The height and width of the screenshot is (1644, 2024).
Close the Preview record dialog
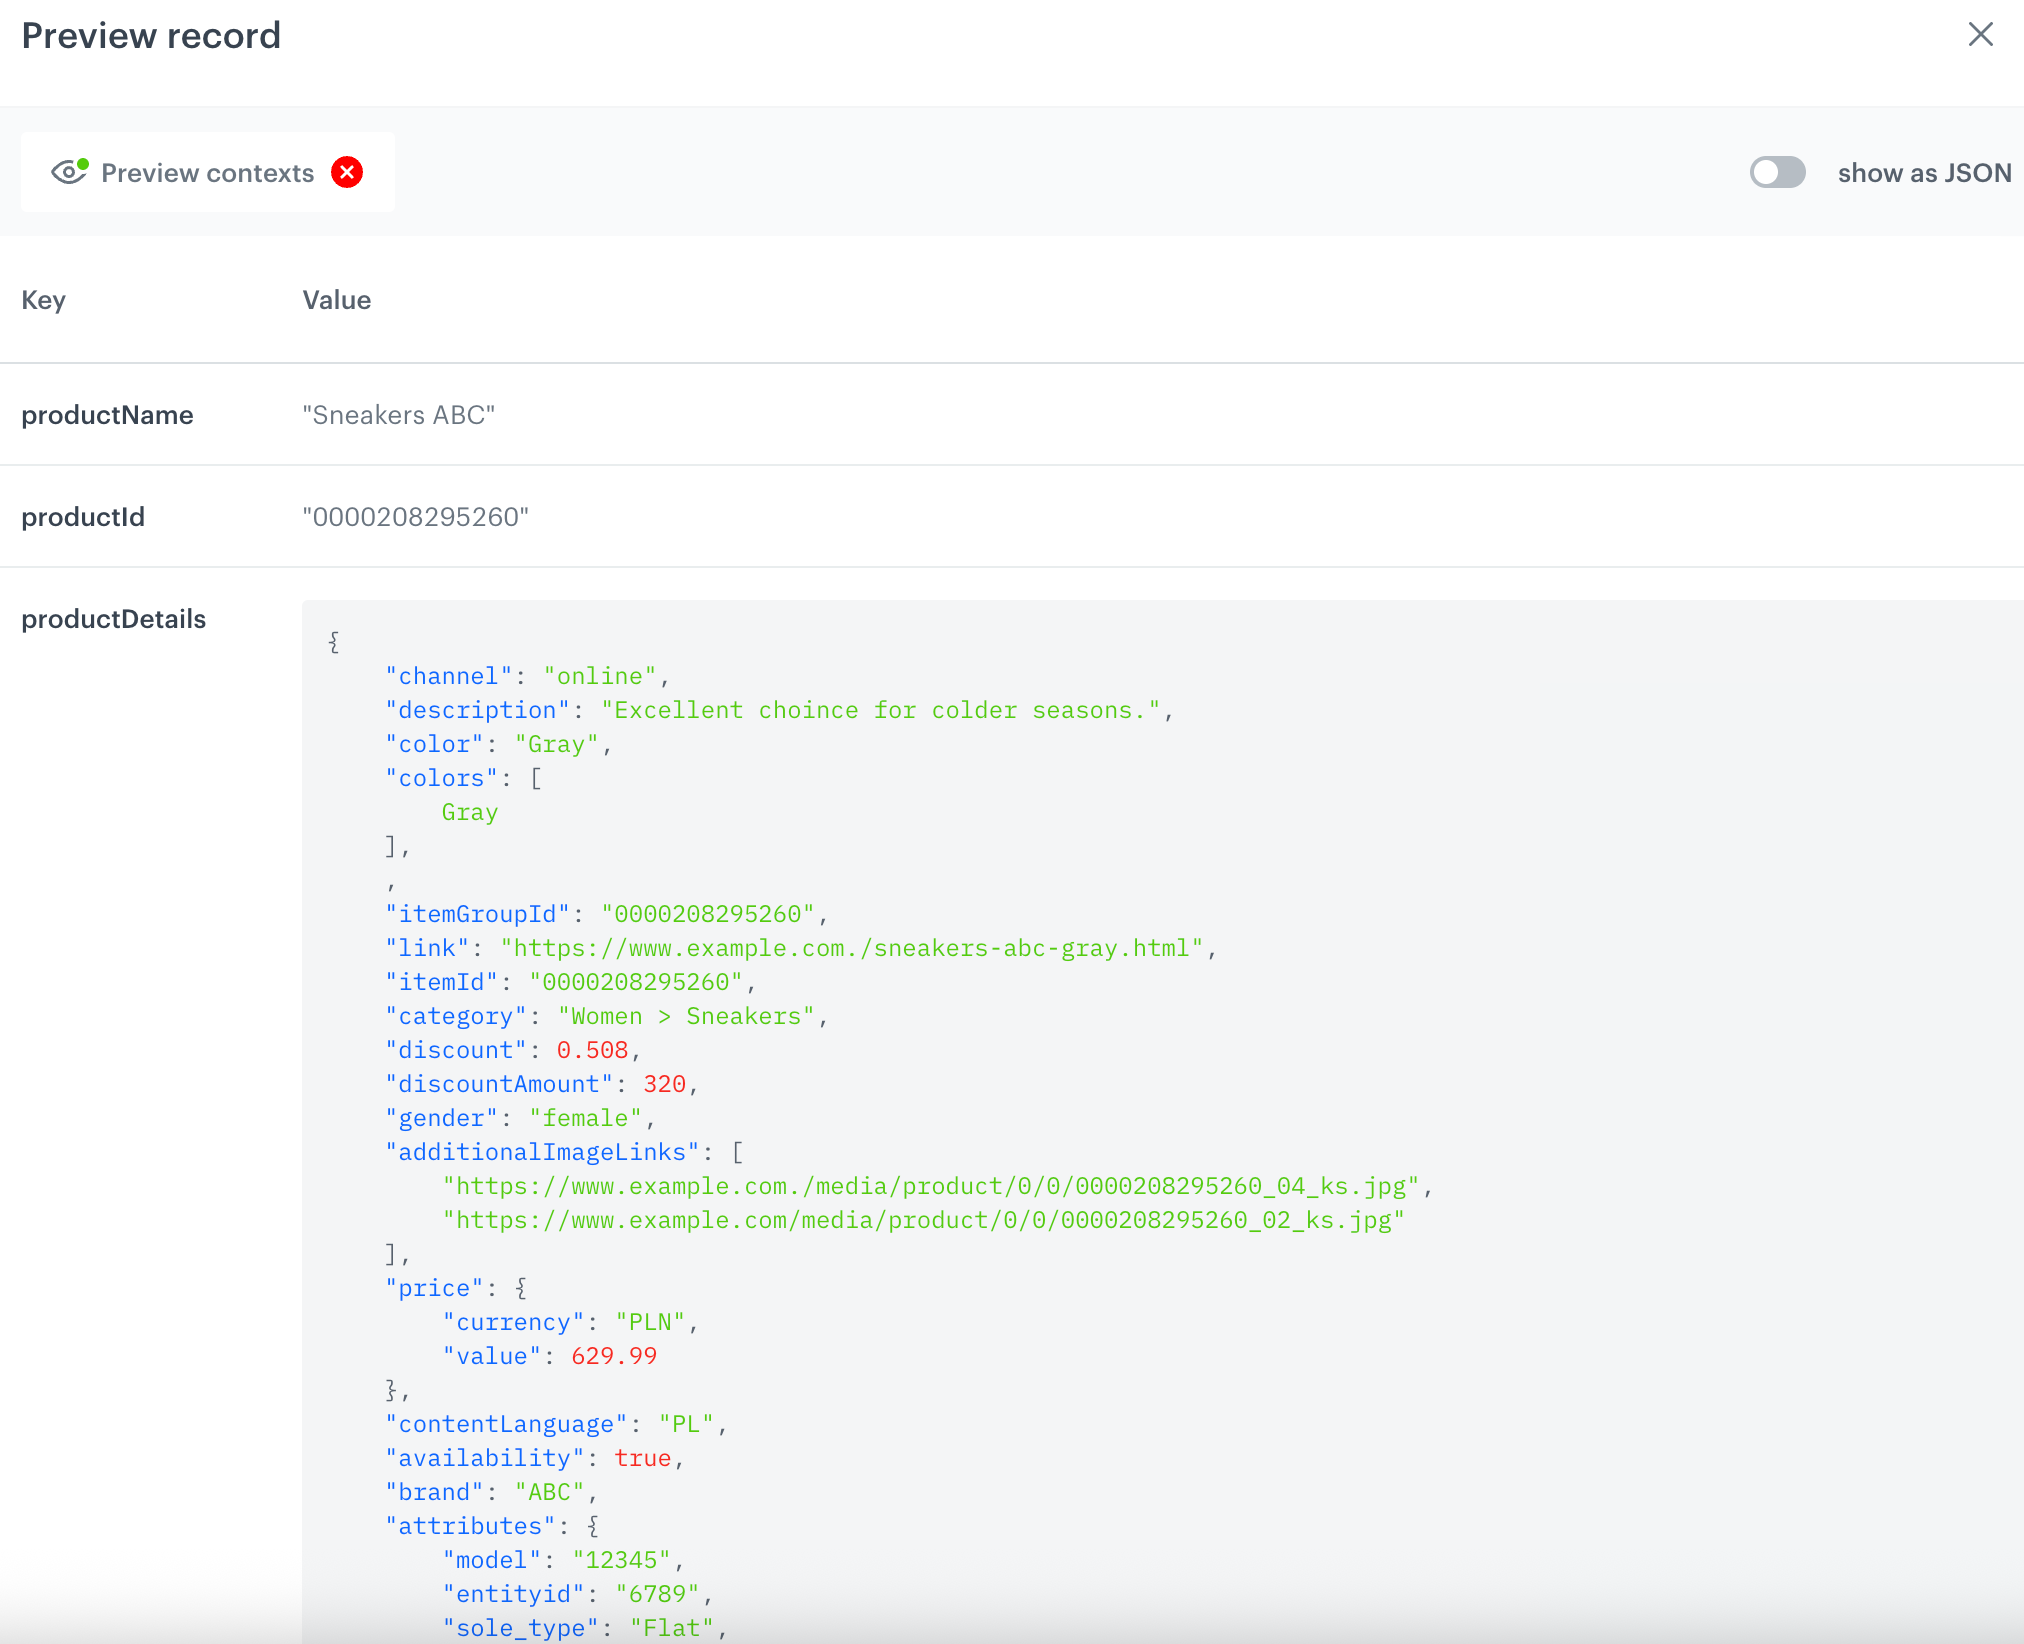pyautogui.click(x=1980, y=34)
